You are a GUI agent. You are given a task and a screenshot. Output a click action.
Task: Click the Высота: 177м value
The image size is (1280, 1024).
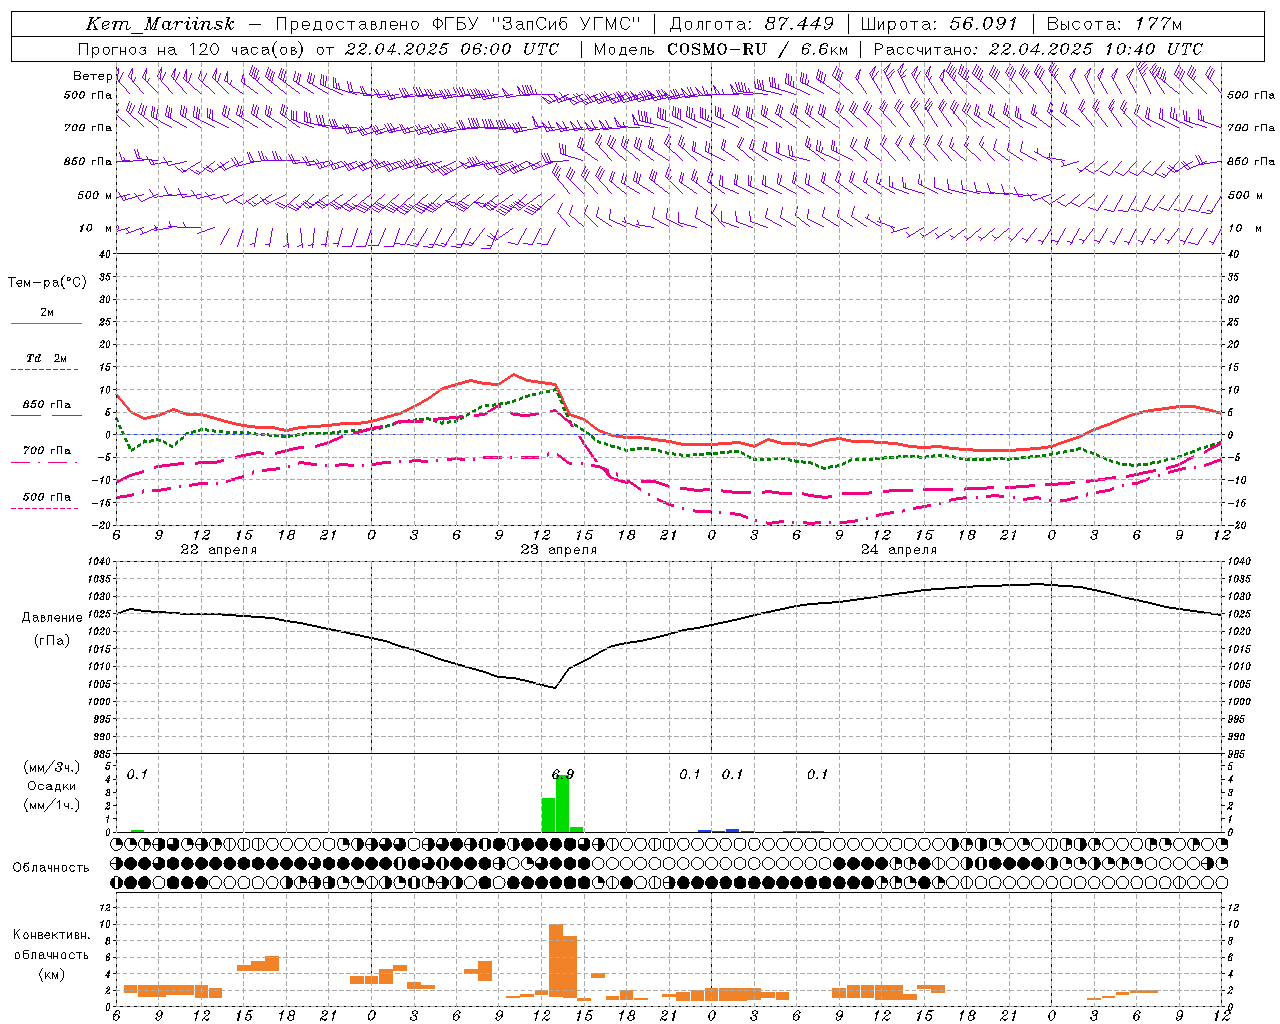(x=1114, y=23)
